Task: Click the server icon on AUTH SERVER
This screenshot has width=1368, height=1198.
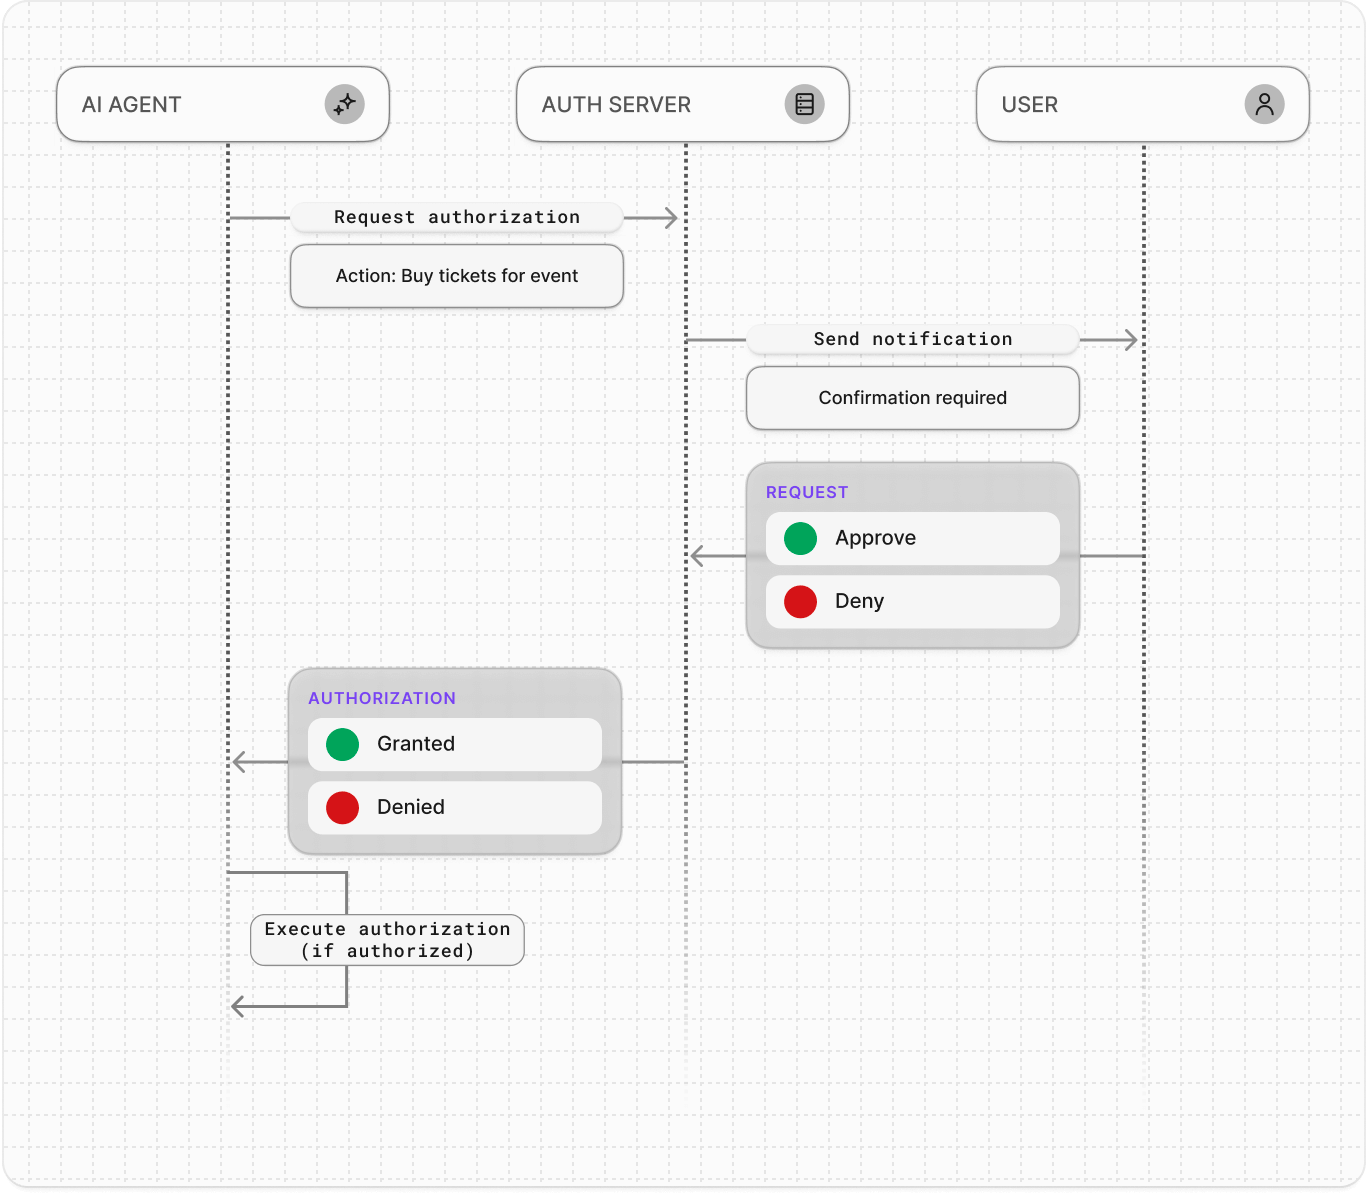Action: (804, 103)
